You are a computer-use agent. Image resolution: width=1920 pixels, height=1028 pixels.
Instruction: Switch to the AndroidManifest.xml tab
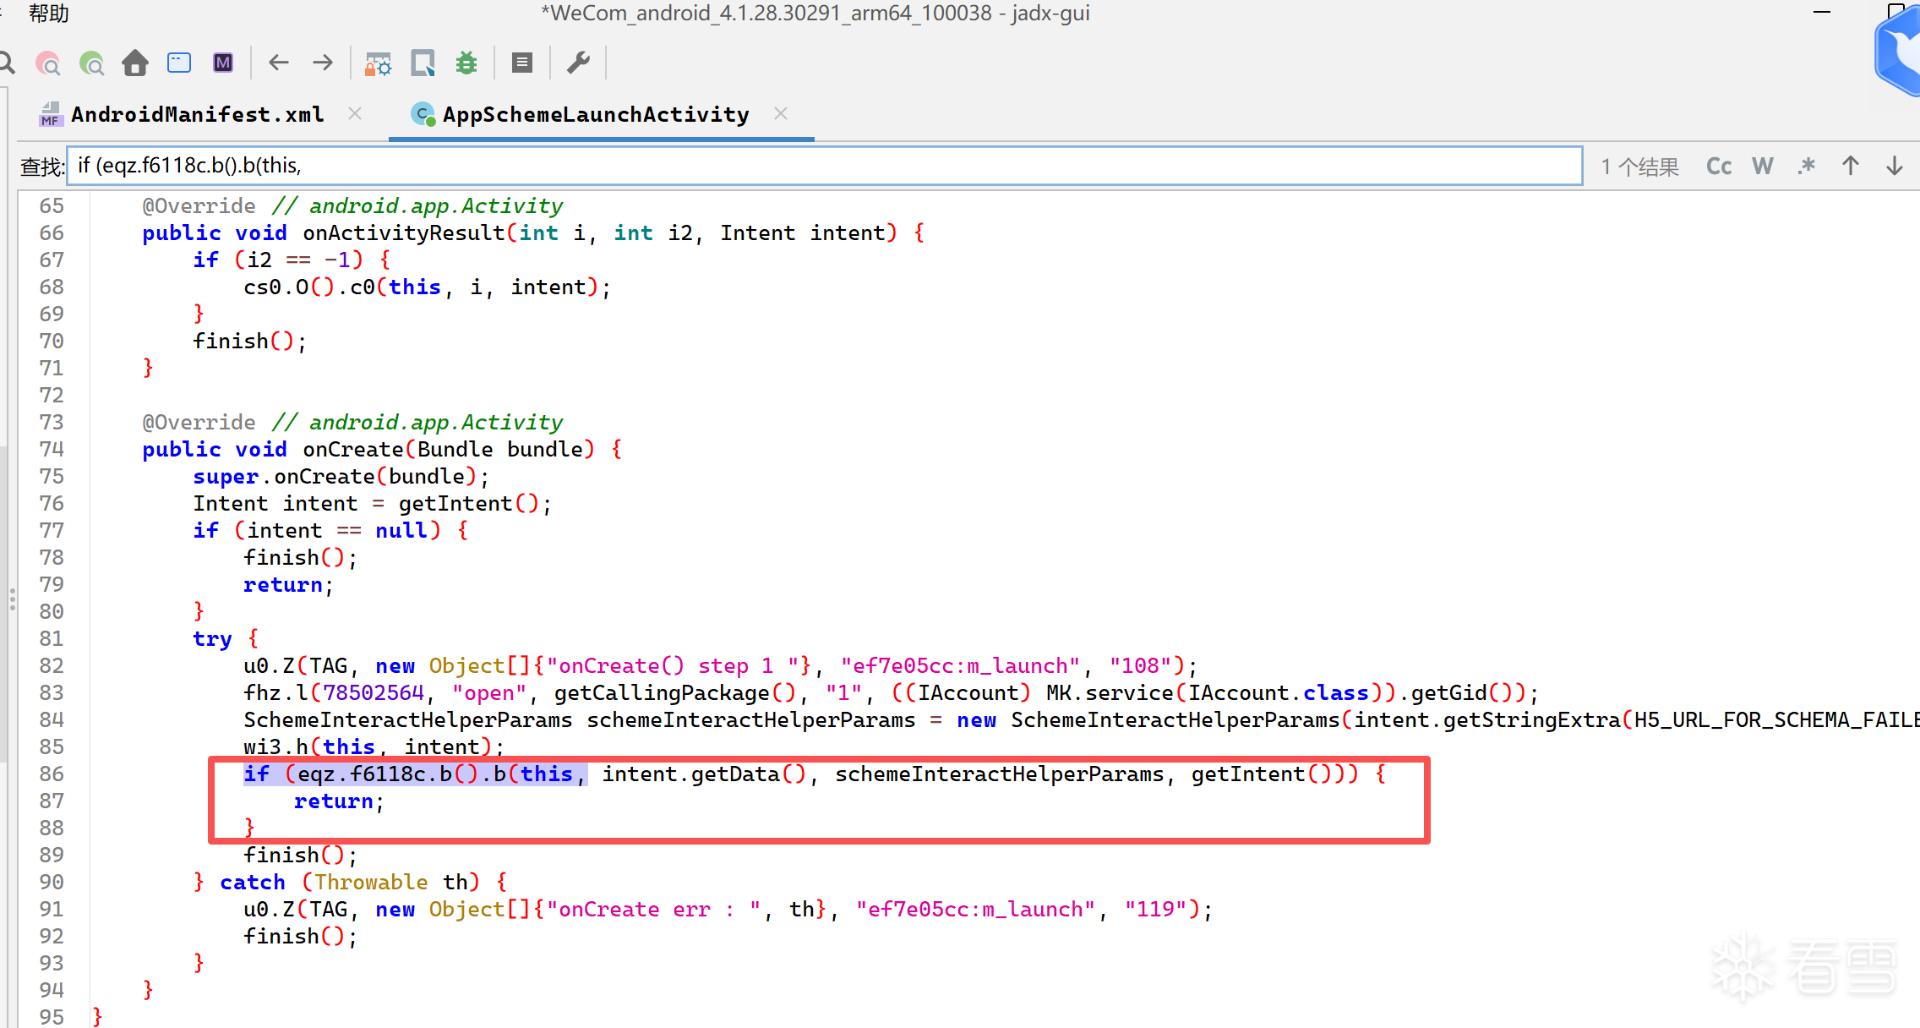197,115
